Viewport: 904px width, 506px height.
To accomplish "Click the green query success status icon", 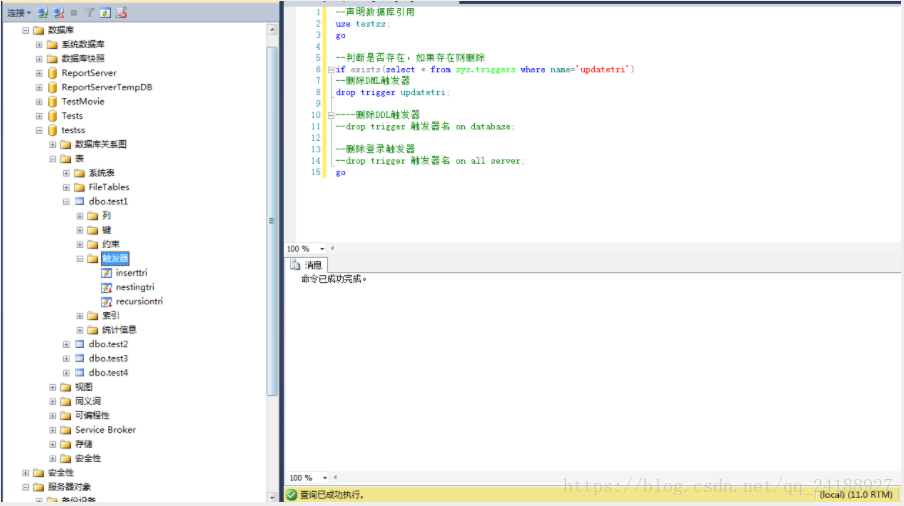I will 292,494.
